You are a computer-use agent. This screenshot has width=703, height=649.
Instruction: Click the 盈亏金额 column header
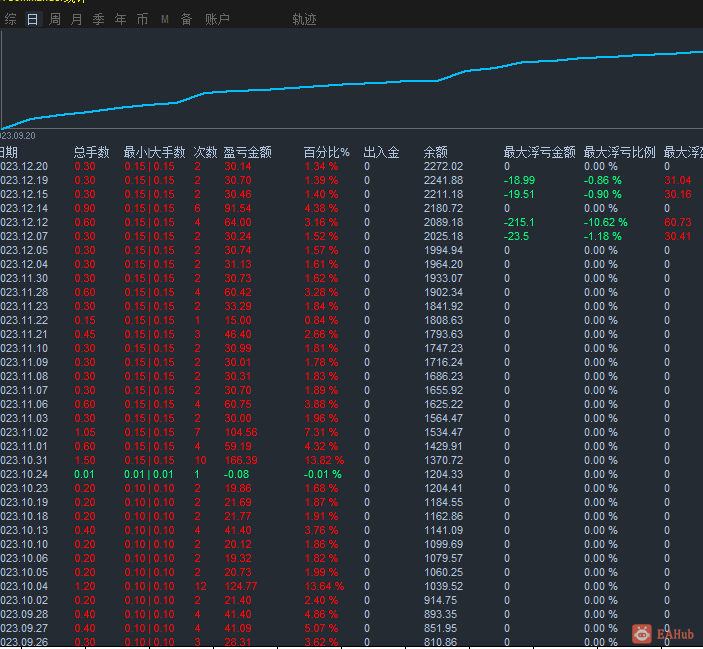click(247, 152)
